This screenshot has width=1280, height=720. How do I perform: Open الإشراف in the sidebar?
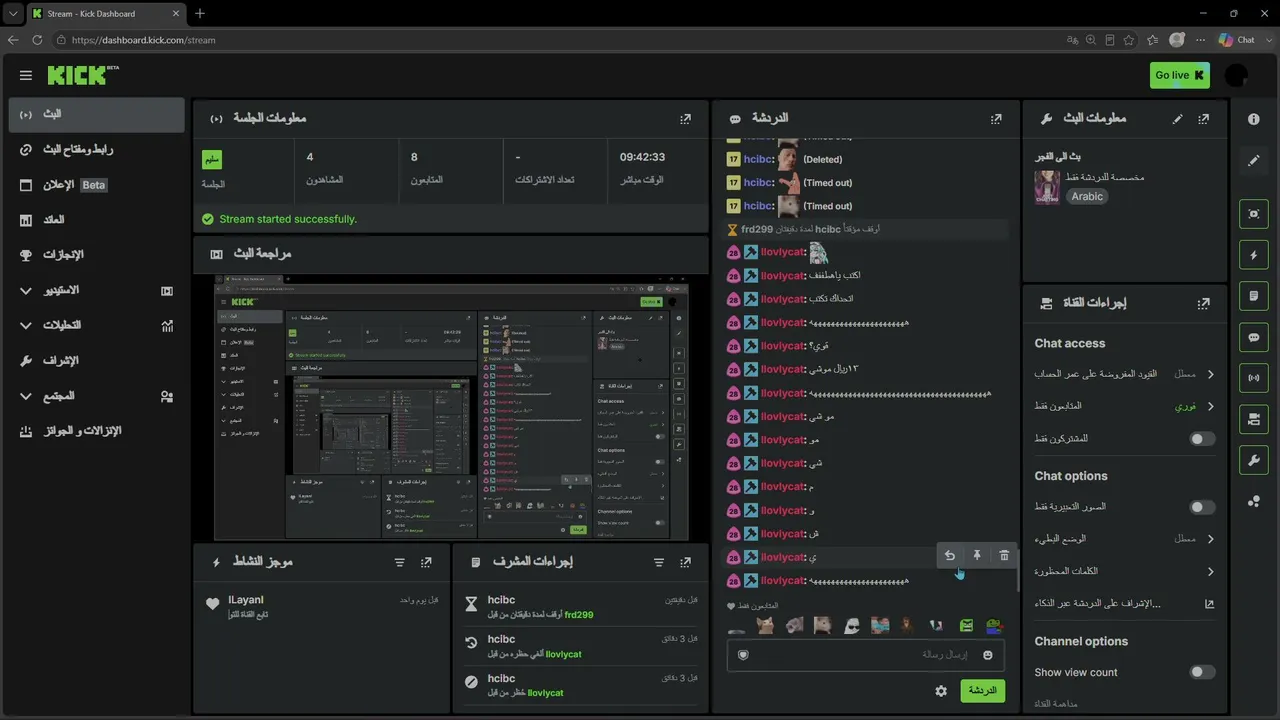(x=96, y=360)
